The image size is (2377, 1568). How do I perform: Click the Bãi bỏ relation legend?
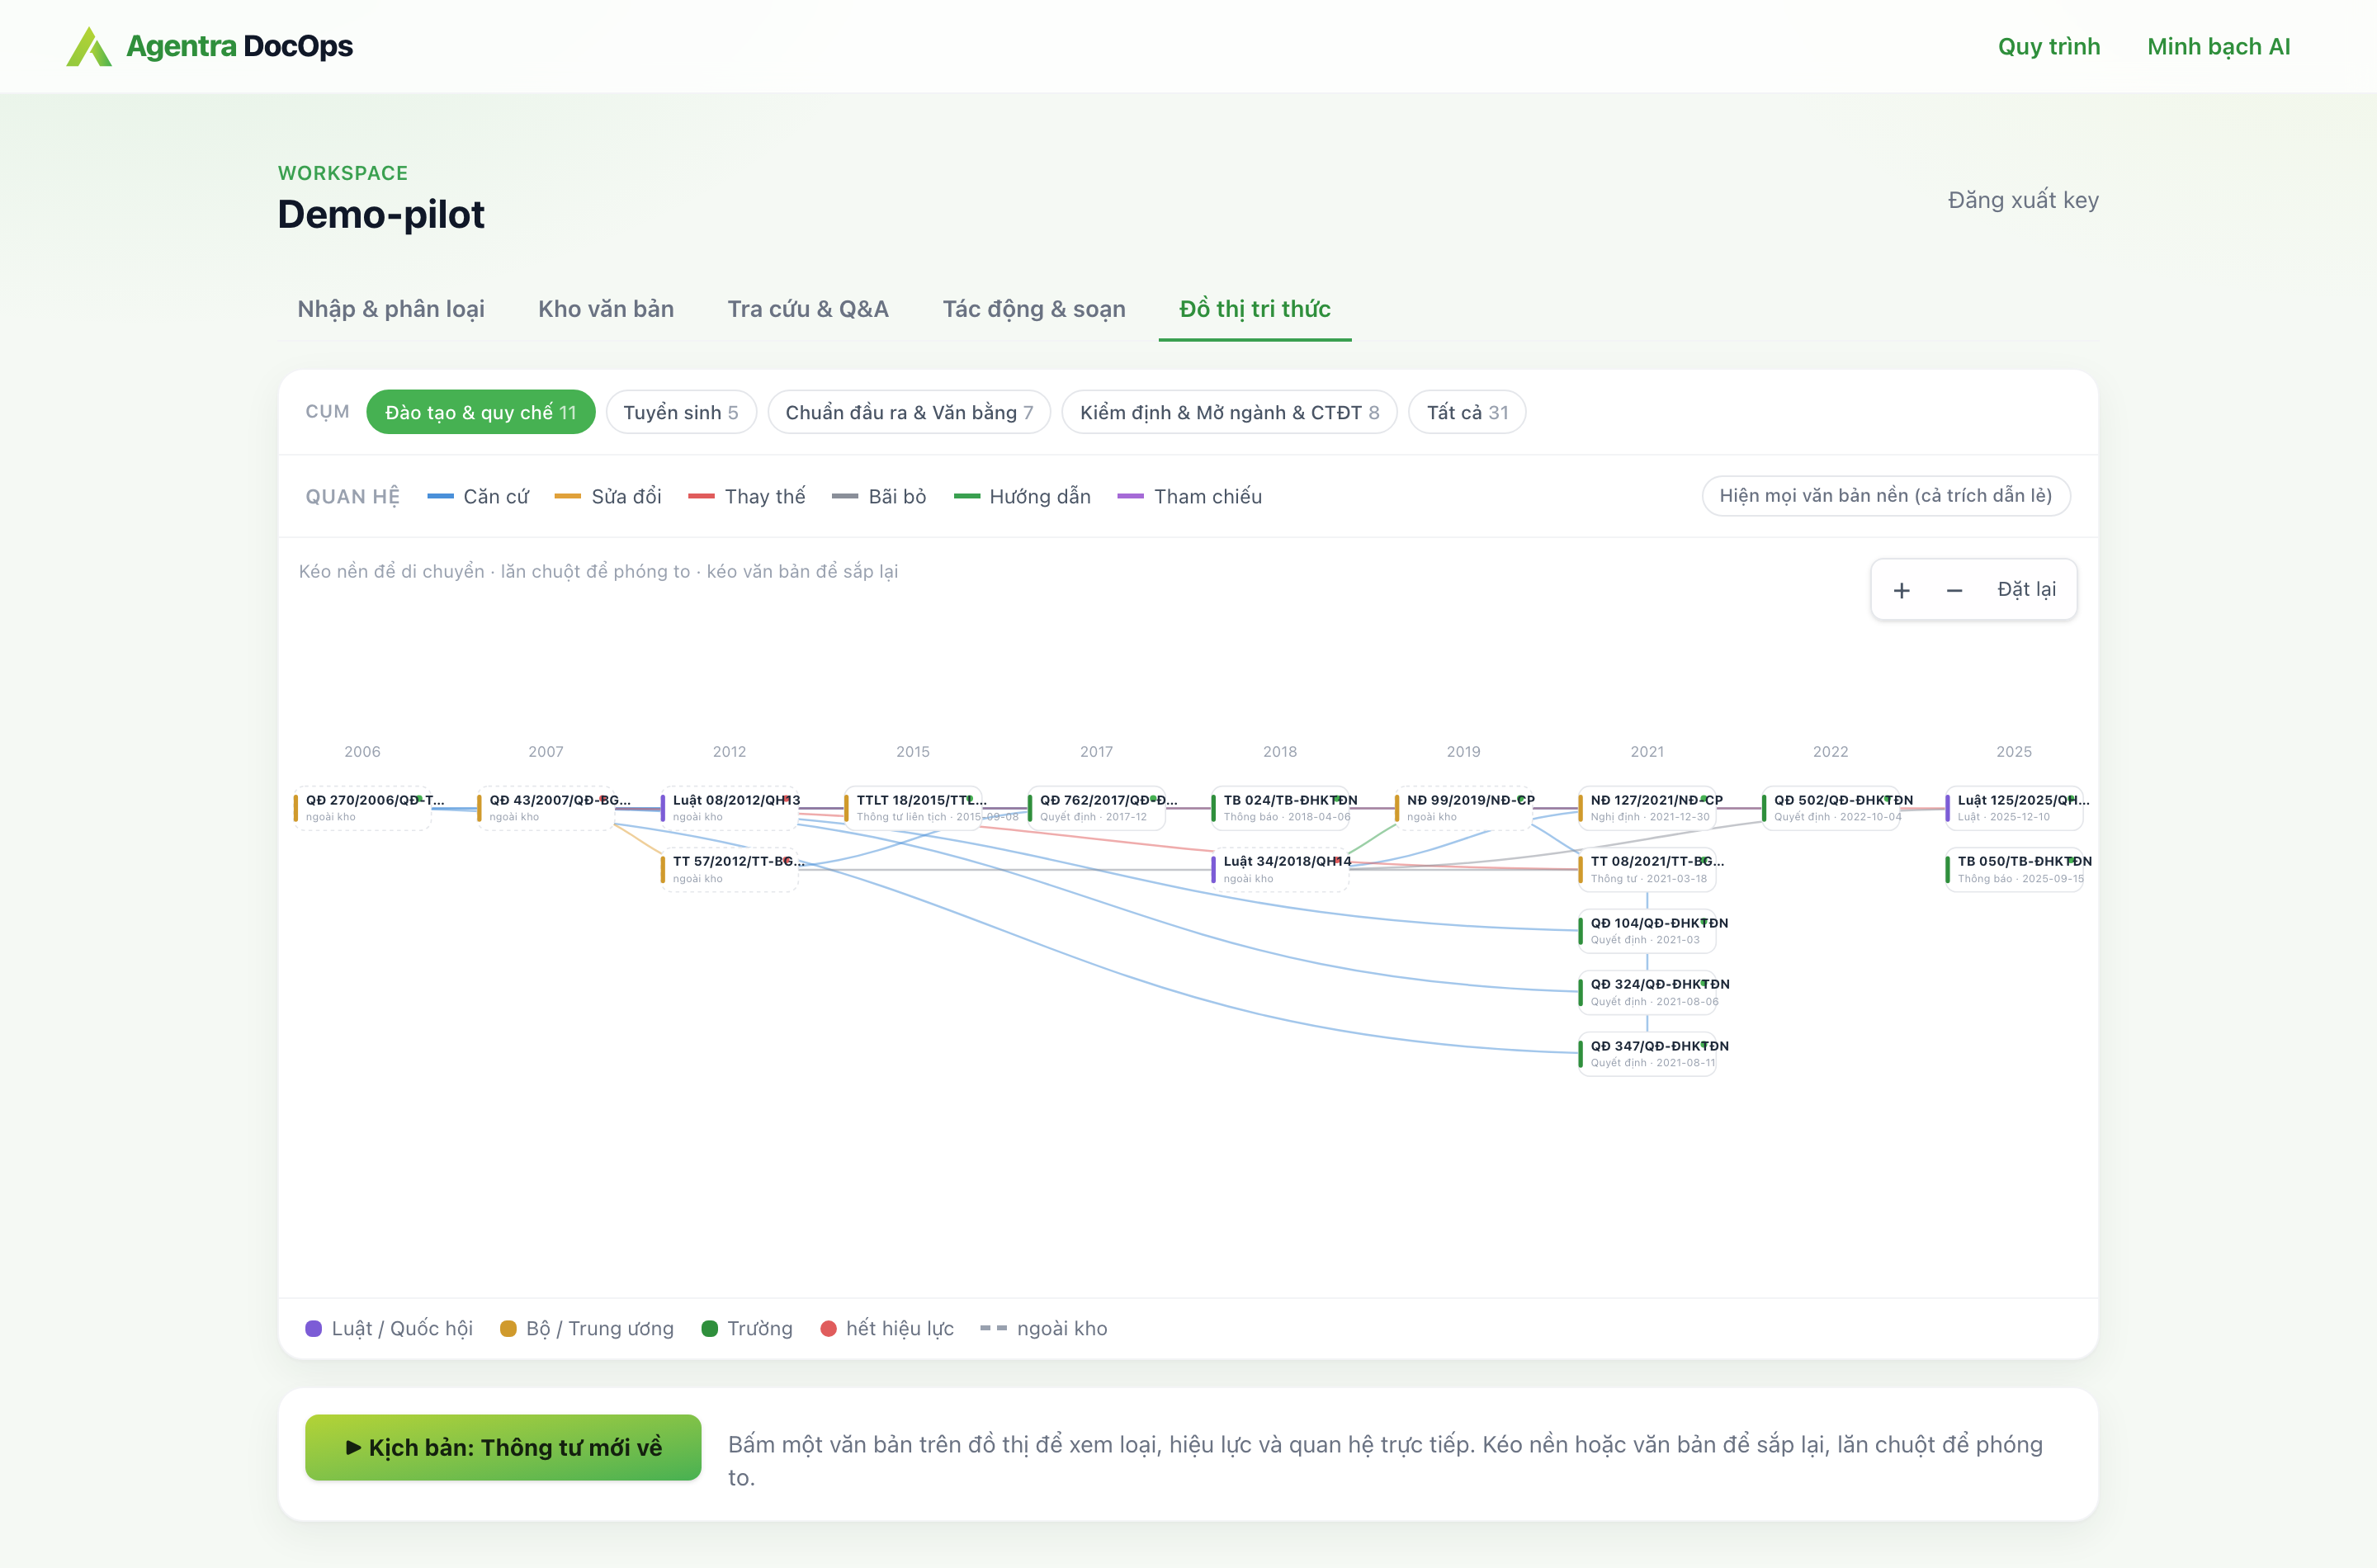tap(879, 497)
